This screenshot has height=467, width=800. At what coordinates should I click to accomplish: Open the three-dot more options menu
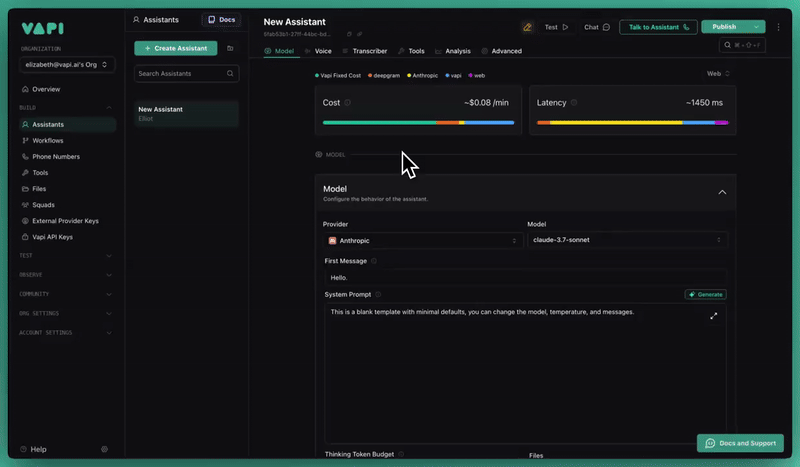click(x=778, y=27)
